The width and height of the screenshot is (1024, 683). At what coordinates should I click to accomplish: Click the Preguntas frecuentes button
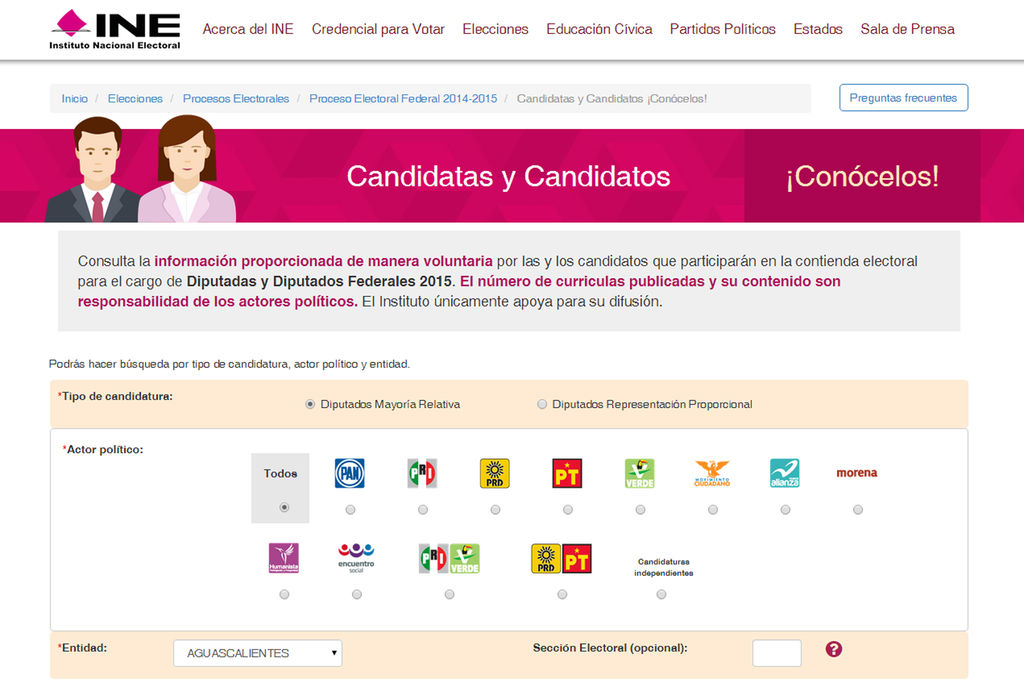903,98
